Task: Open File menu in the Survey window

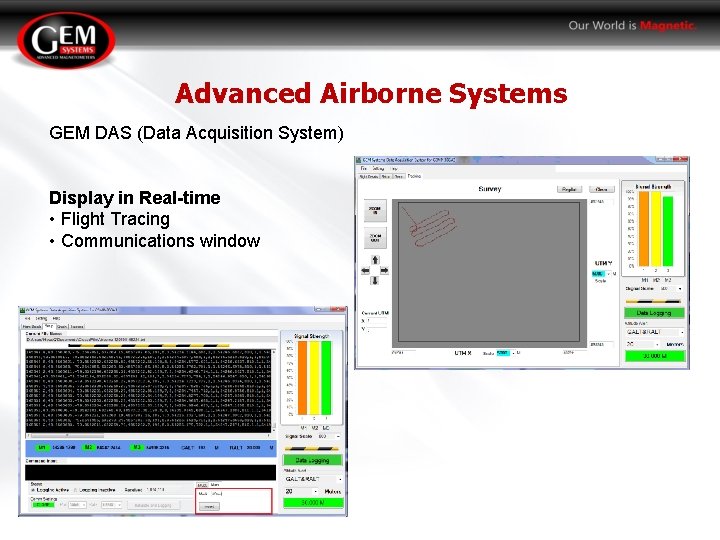Action: click(364, 169)
